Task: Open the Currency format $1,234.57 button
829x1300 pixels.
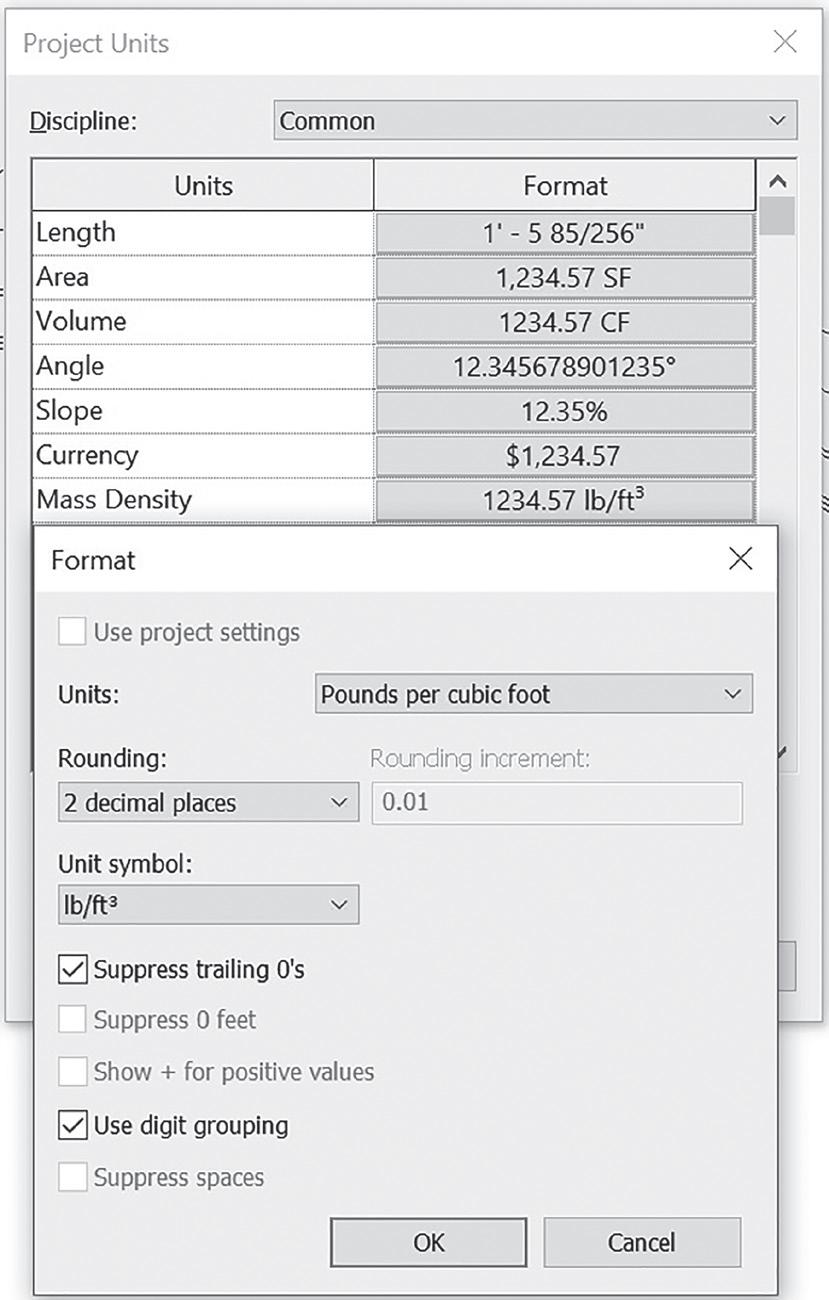Action: (565, 456)
